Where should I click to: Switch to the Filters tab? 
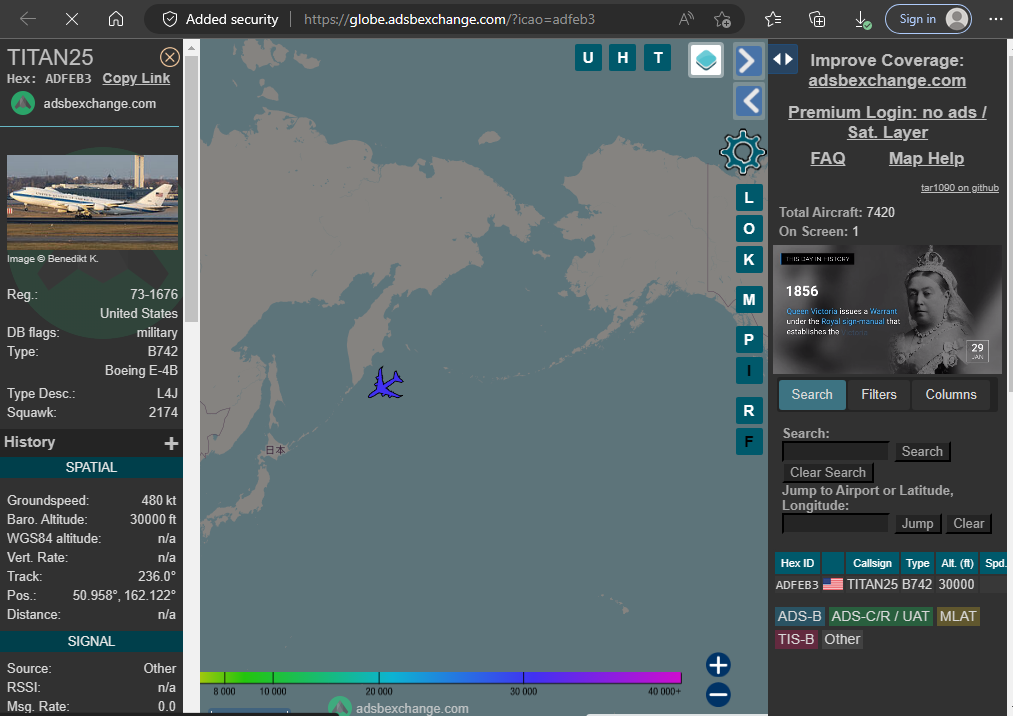pyautogui.click(x=879, y=395)
